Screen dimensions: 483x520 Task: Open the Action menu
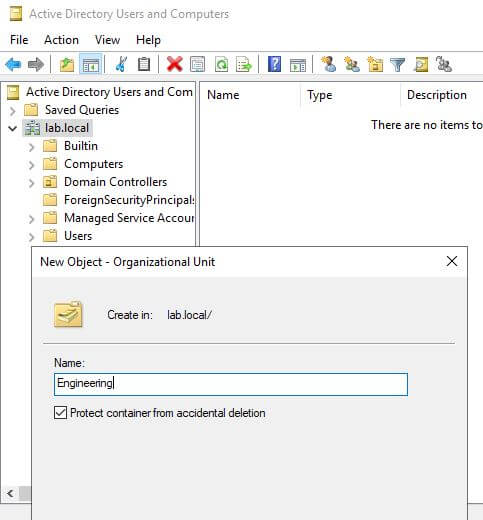pos(61,40)
